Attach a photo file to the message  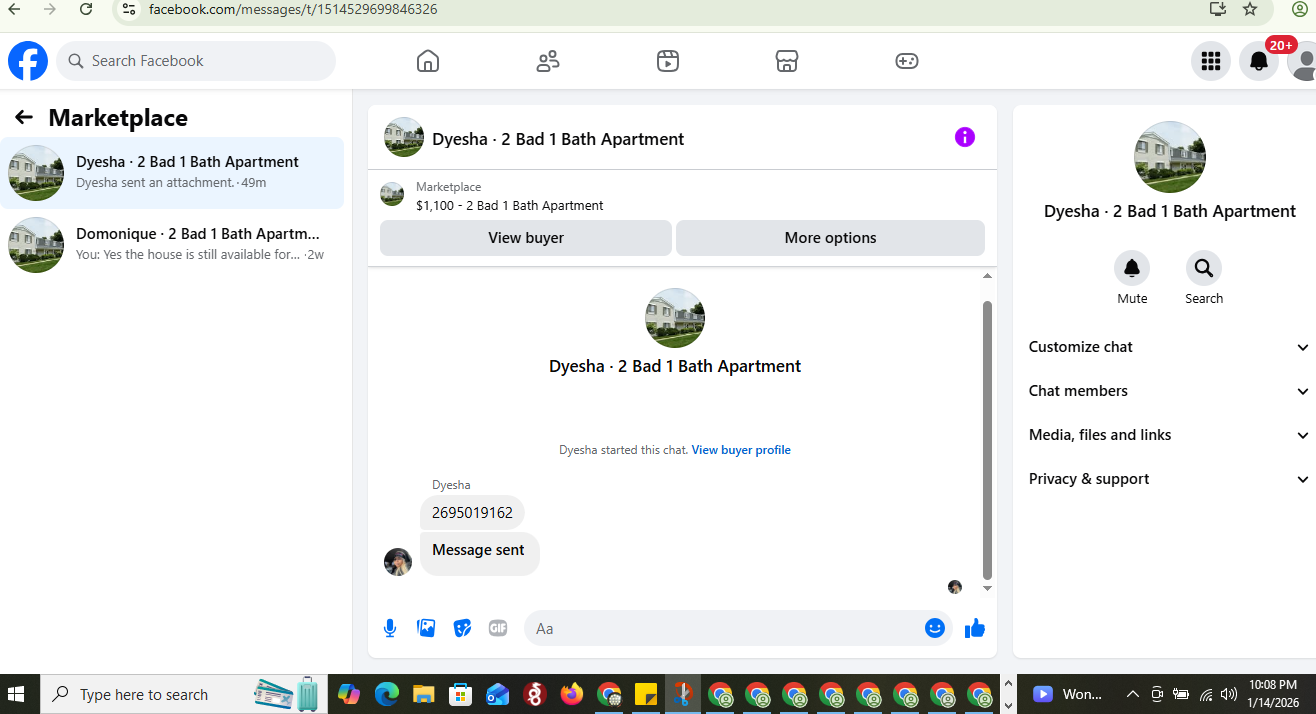[x=426, y=628]
